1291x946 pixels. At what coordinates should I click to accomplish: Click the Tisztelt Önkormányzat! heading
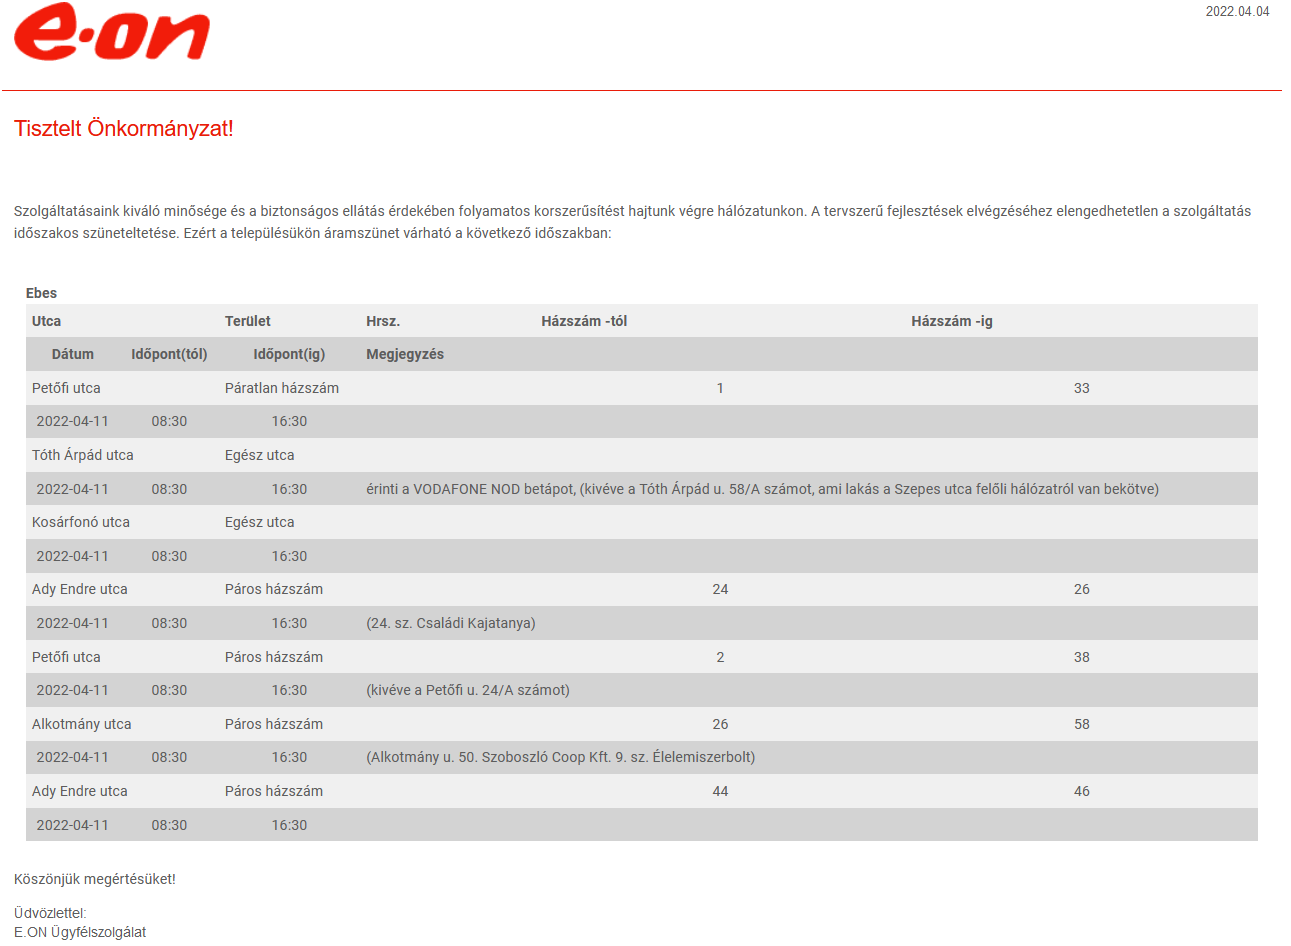point(124,128)
